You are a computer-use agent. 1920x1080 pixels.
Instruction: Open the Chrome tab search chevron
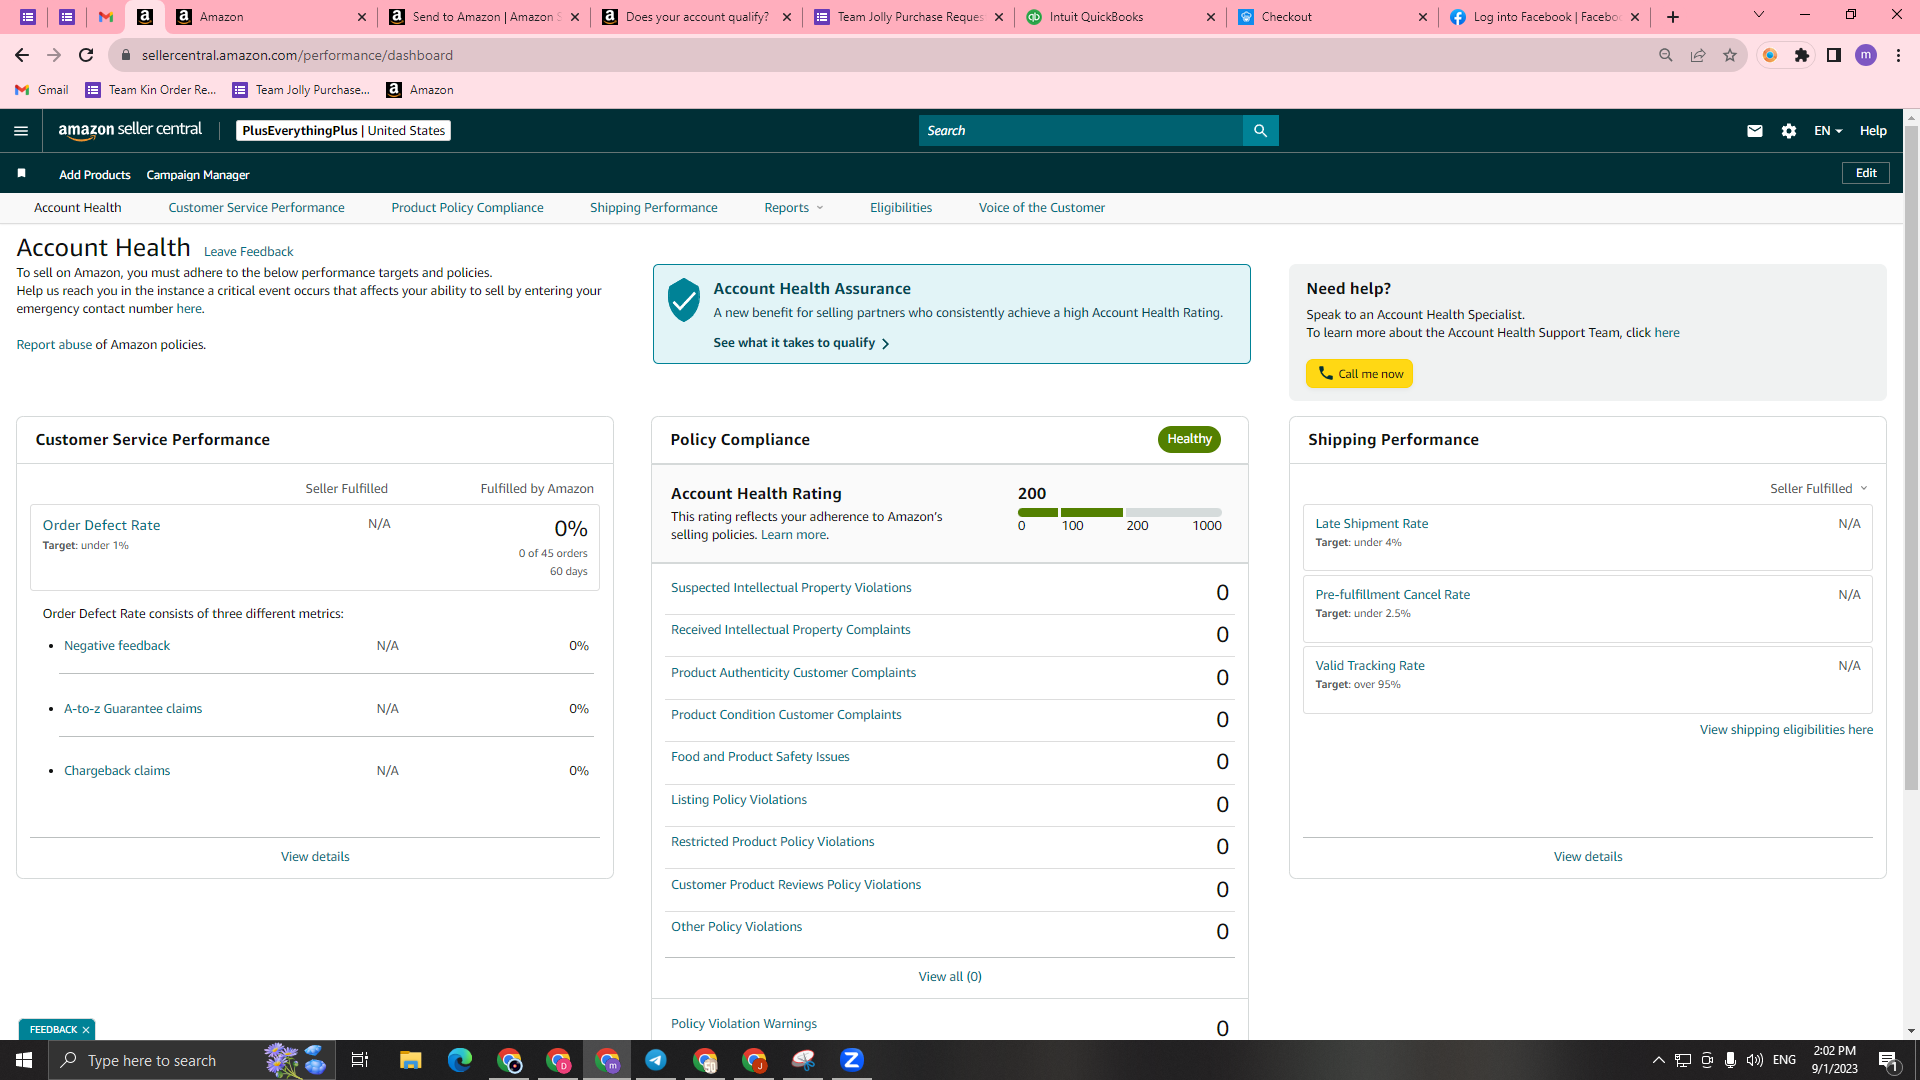[x=1759, y=15]
